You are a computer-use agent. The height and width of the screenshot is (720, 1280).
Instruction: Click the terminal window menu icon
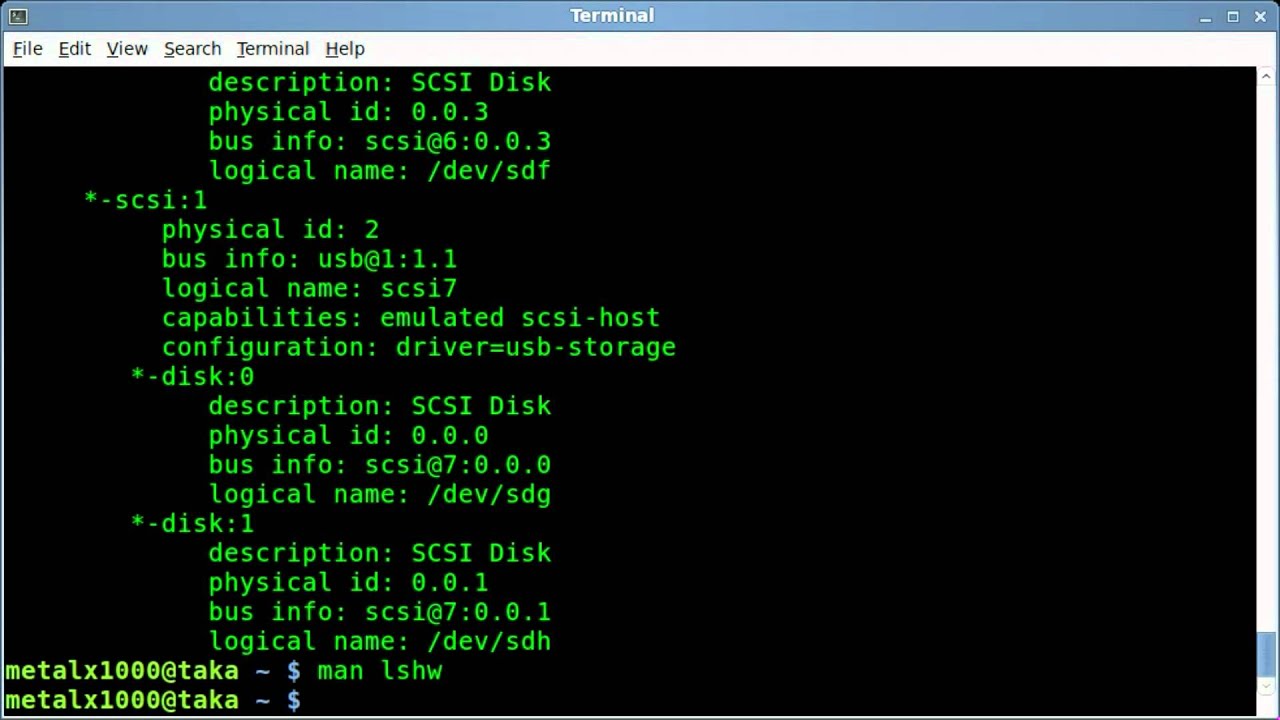click(x=17, y=16)
